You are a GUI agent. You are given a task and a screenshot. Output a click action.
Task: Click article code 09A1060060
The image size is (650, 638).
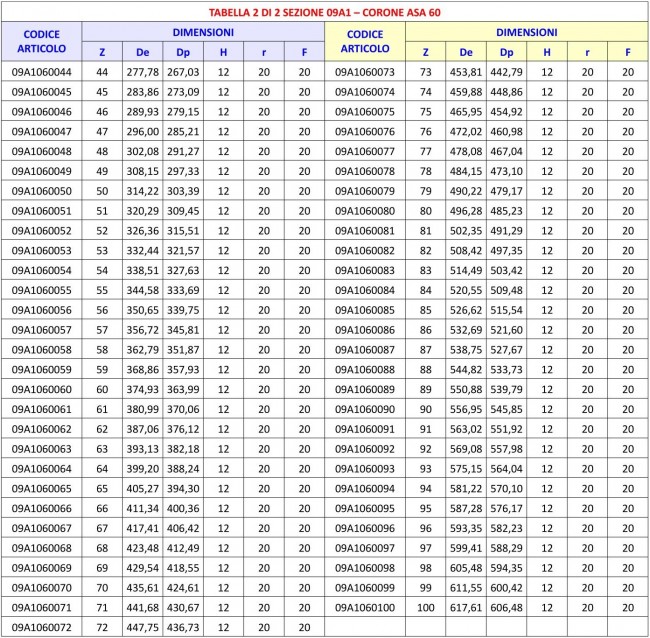pos(41,389)
